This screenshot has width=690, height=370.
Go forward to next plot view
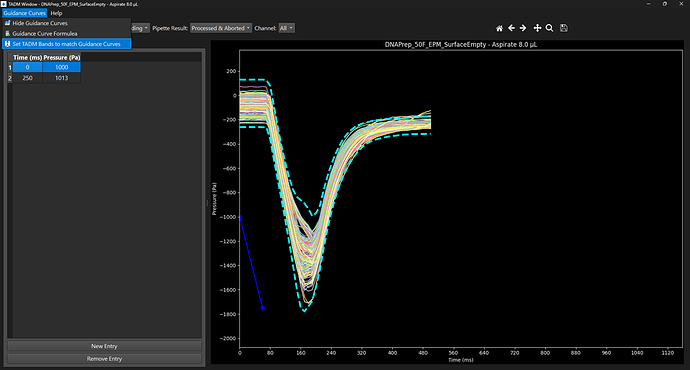(523, 28)
